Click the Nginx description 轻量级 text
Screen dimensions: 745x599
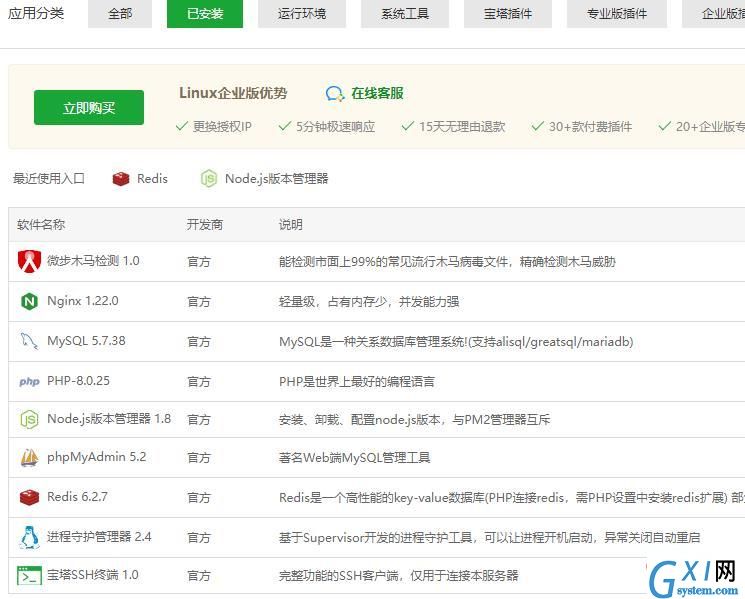tap(369, 302)
